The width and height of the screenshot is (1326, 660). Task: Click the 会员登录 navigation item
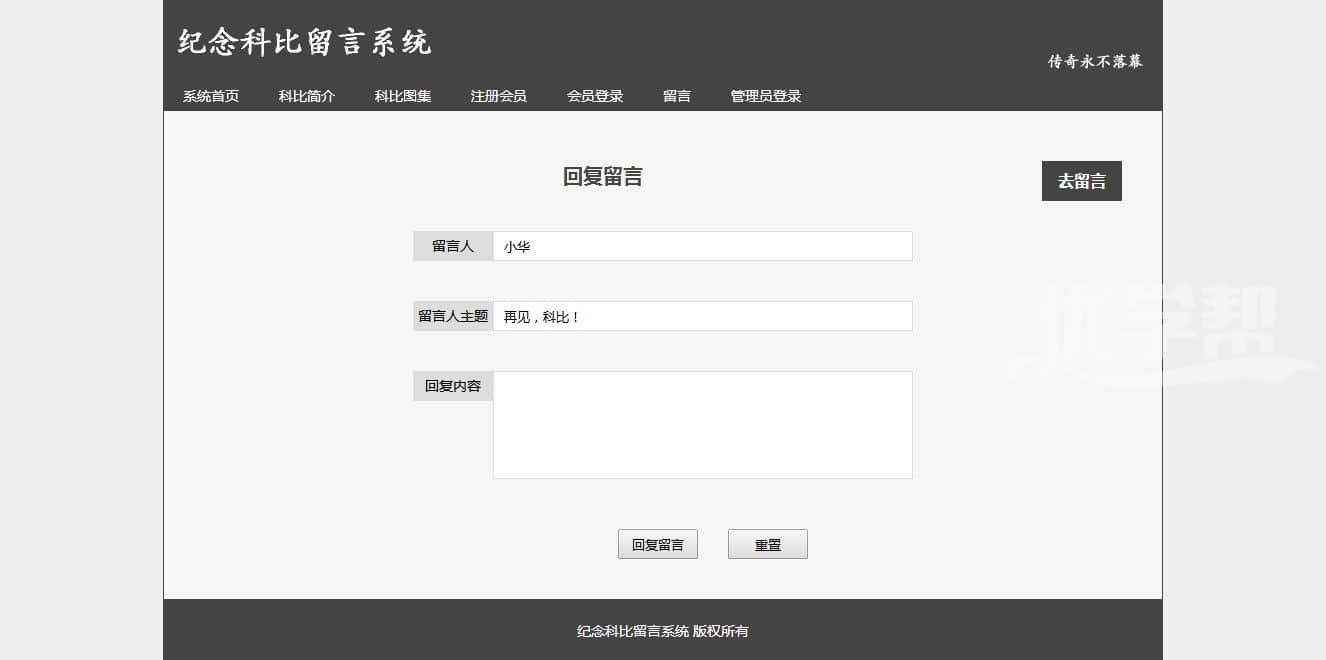[x=595, y=96]
